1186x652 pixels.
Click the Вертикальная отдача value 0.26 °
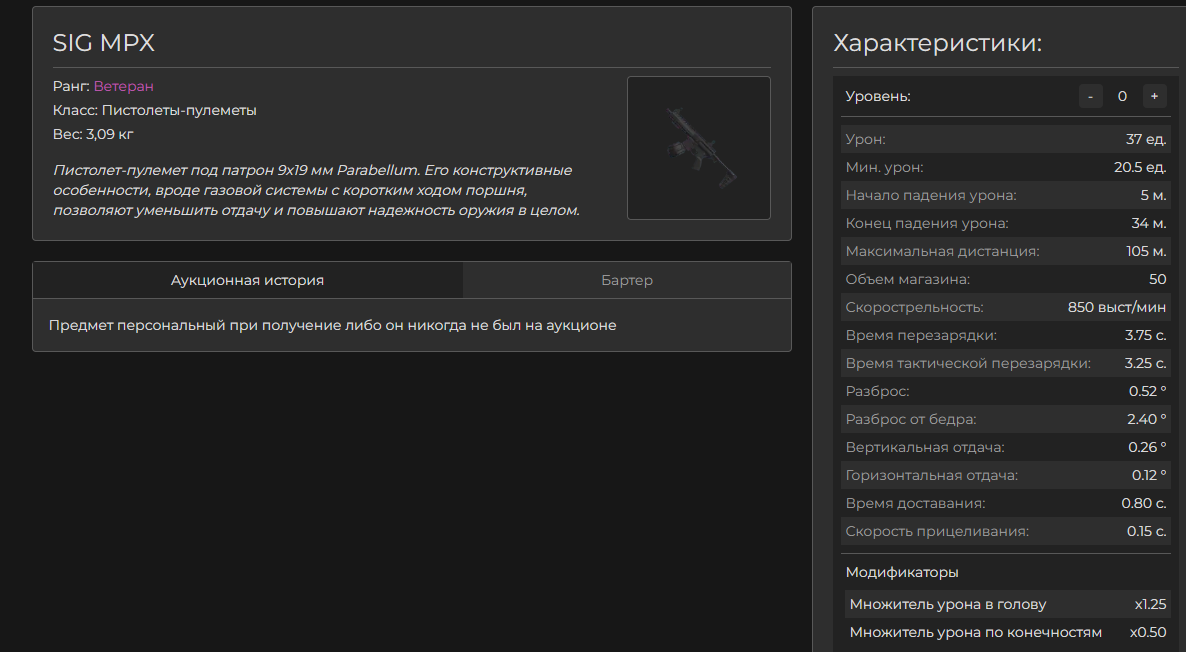pyautogui.click(x=1147, y=447)
